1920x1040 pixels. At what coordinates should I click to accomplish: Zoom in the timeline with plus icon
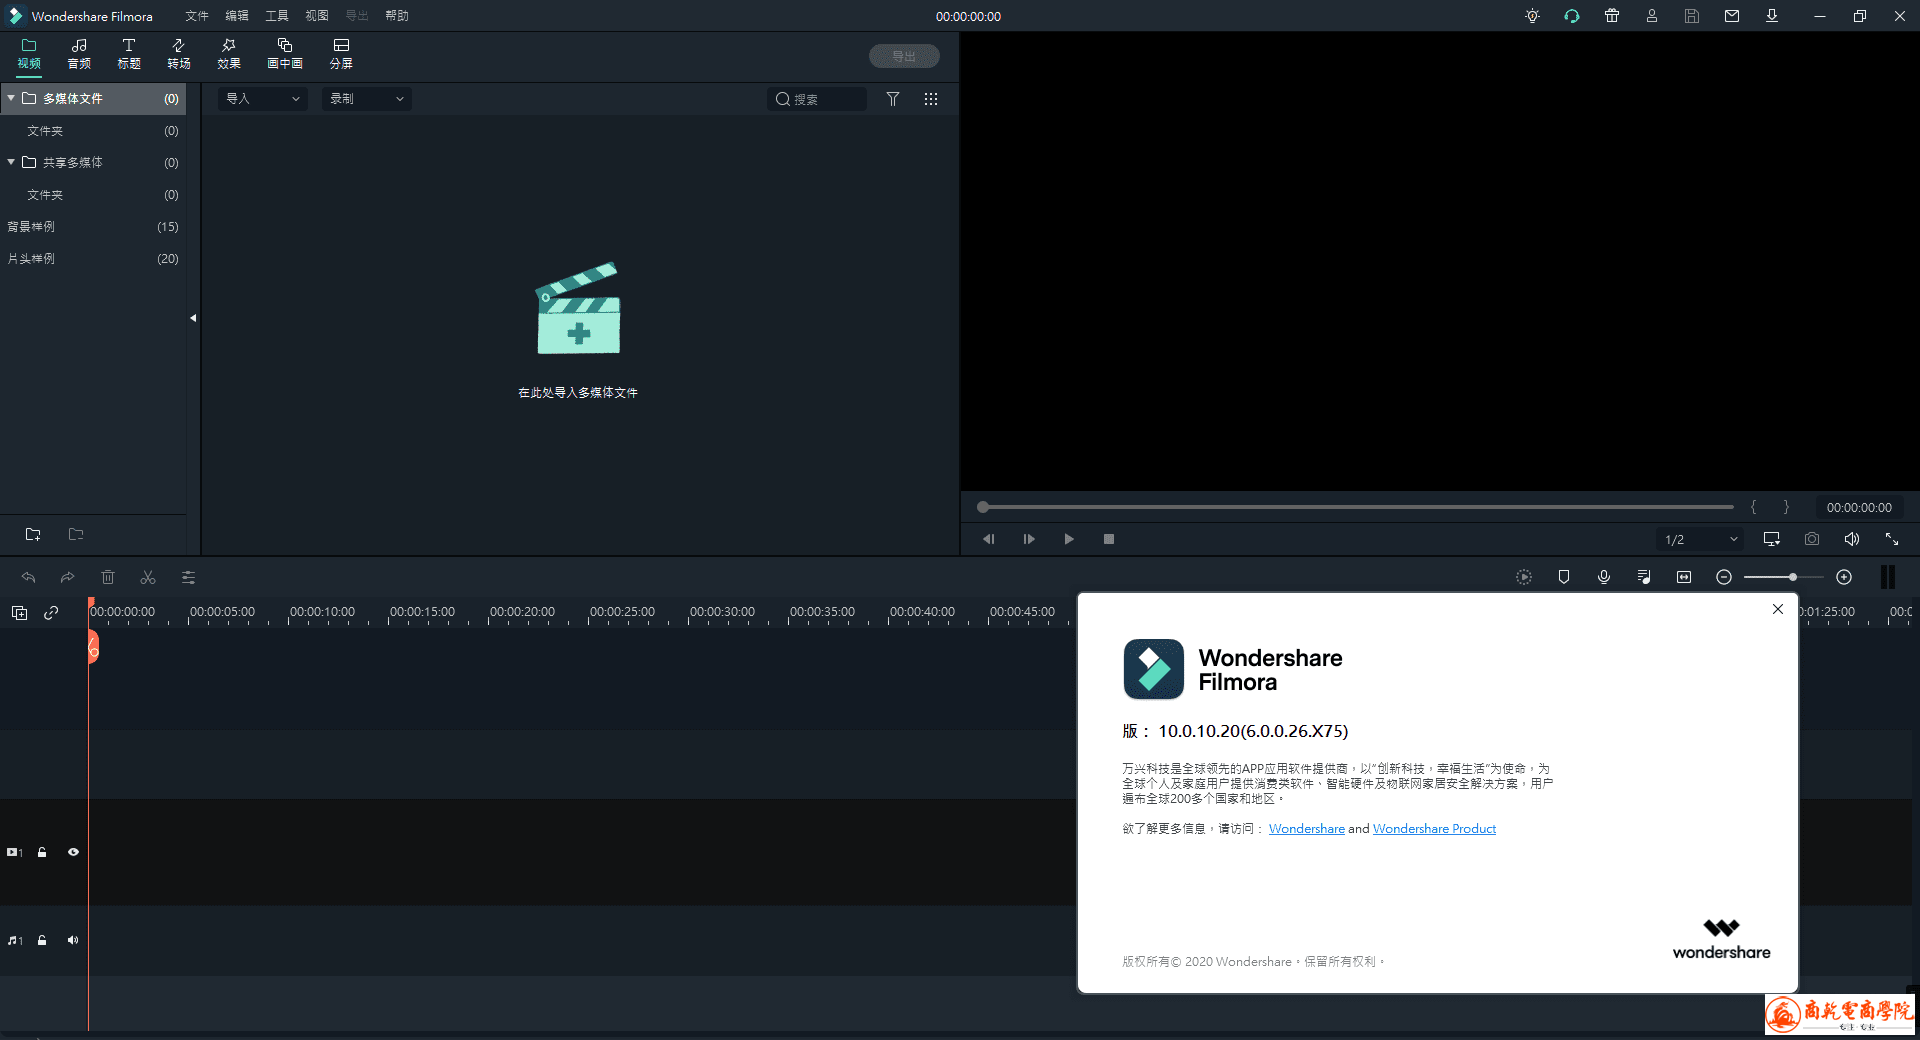(x=1844, y=577)
